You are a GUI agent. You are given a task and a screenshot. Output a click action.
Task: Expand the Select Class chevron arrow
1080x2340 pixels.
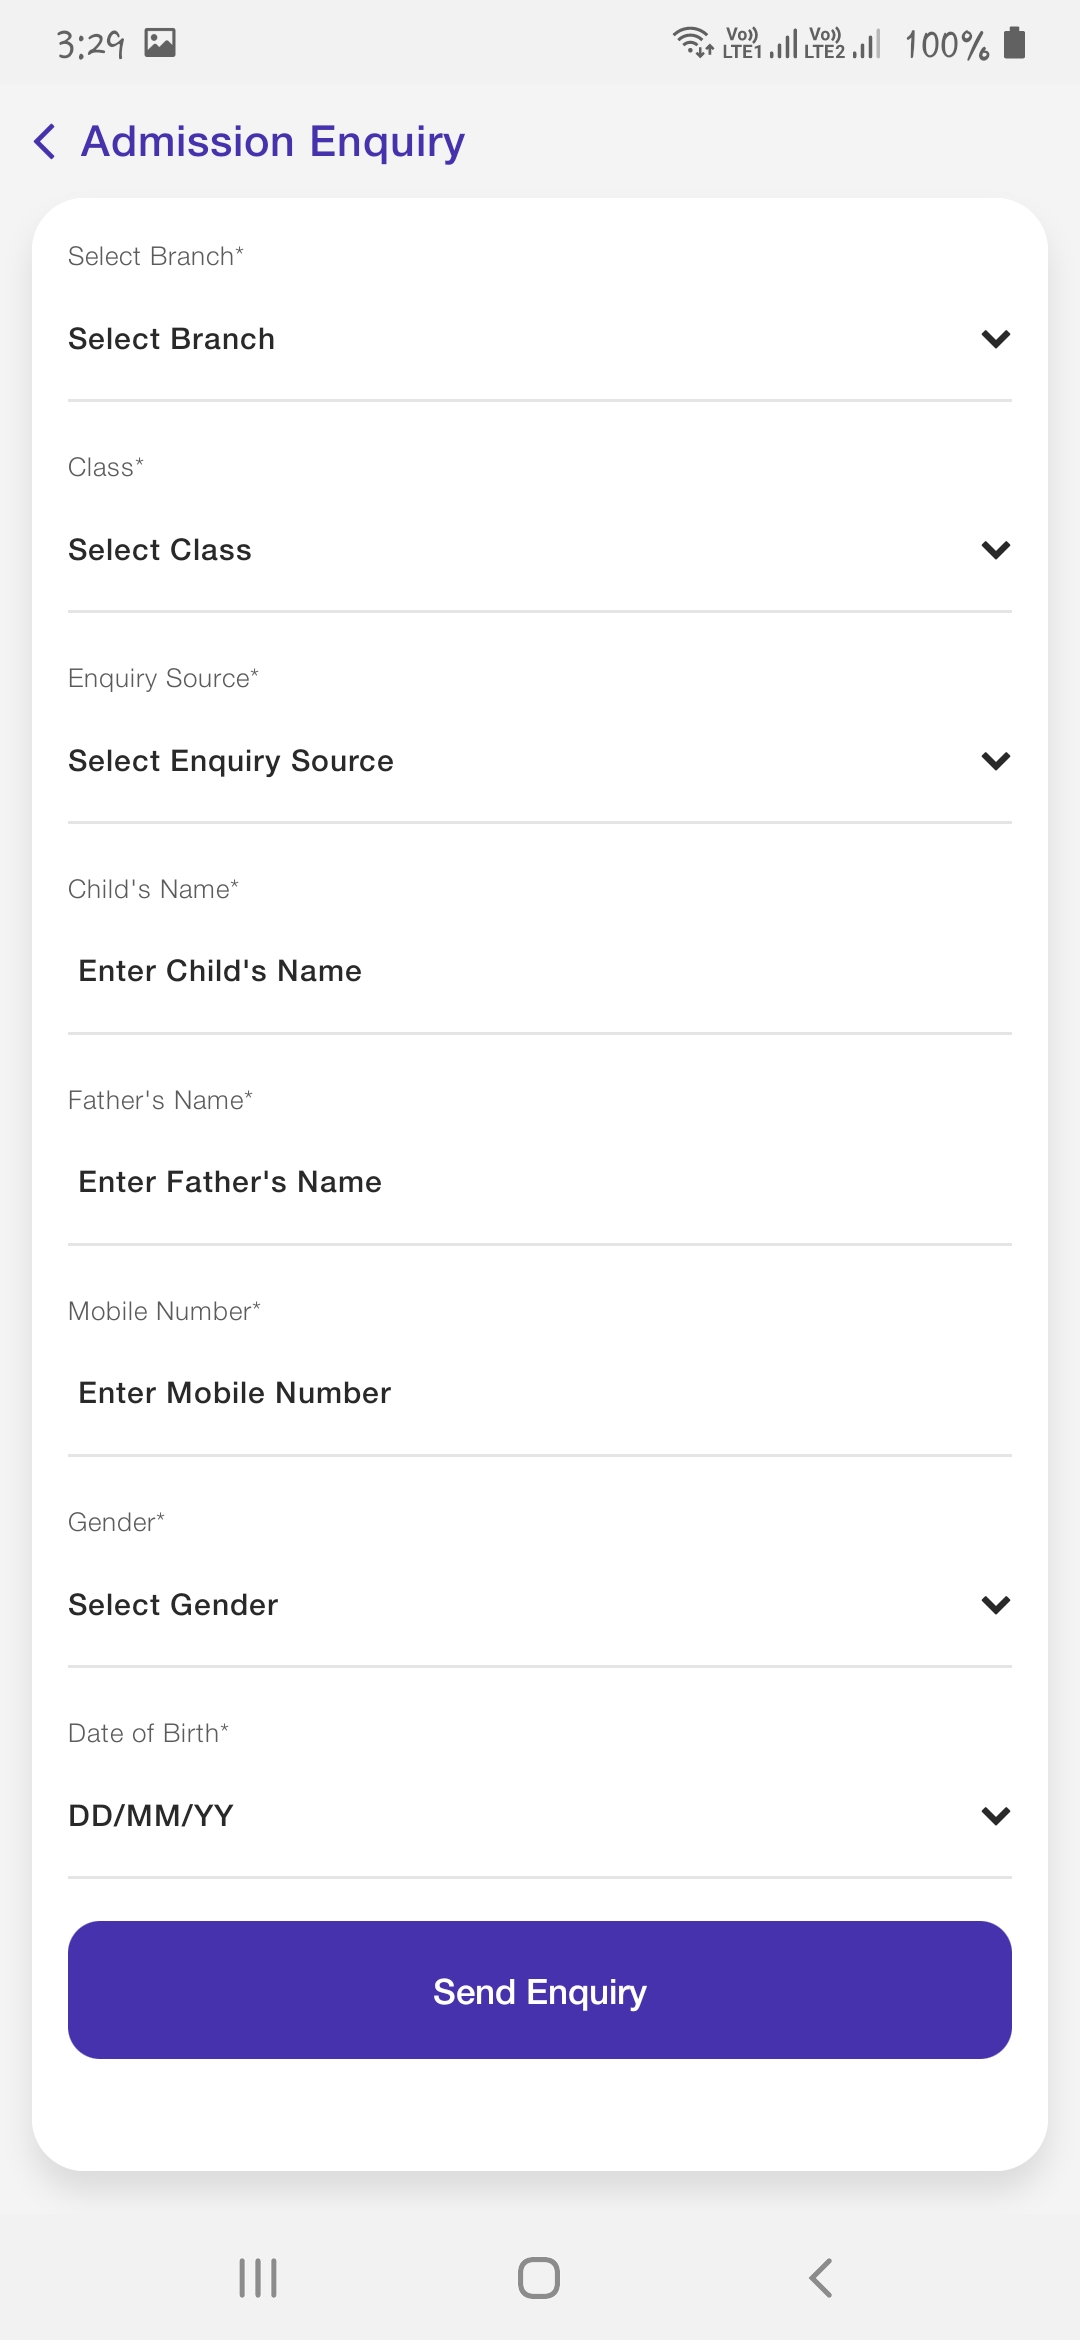pos(996,550)
